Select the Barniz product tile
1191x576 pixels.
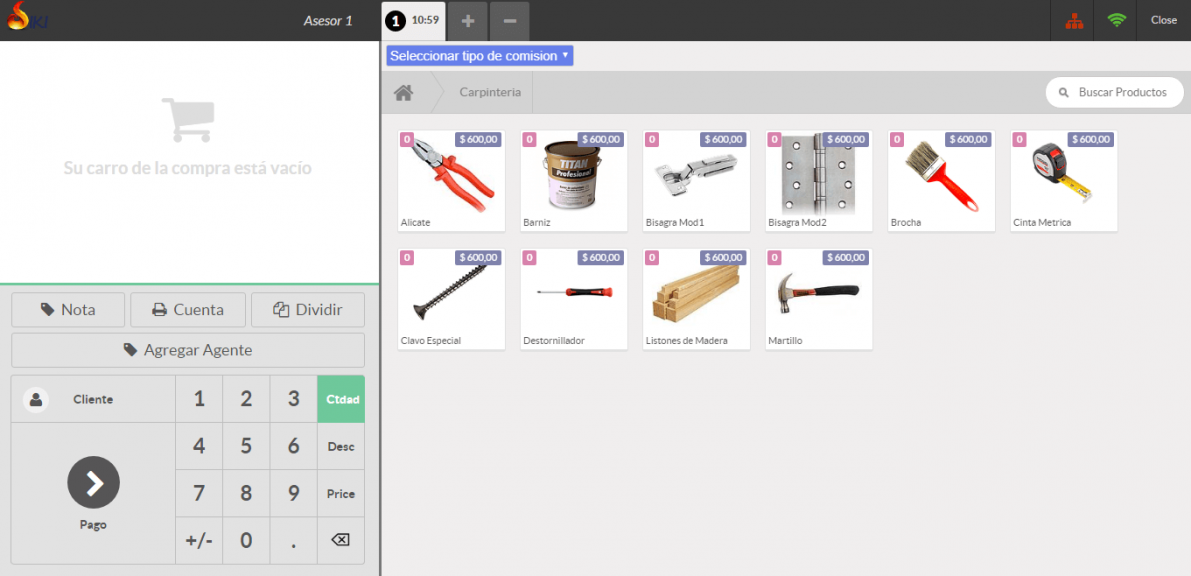point(574,180)
